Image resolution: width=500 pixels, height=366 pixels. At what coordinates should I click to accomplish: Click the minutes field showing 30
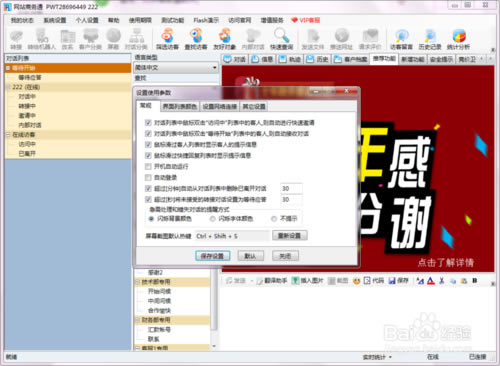coord(291,189)
